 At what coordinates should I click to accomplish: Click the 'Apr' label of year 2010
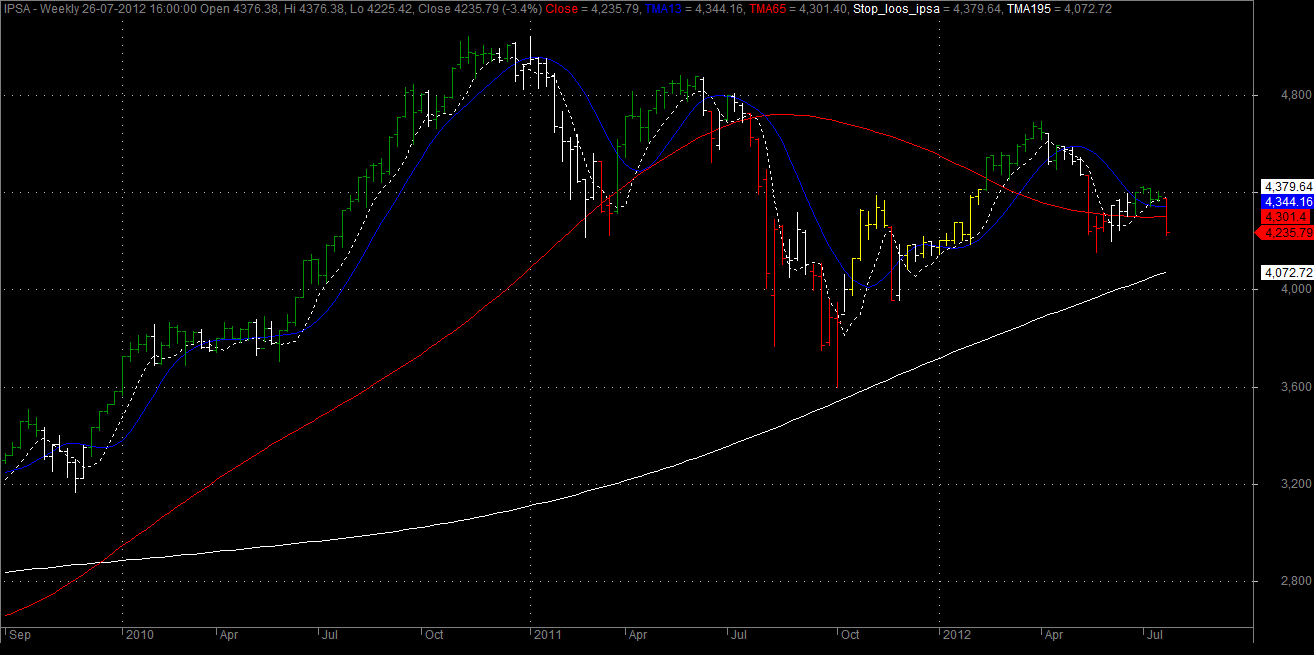pos(228,634)
